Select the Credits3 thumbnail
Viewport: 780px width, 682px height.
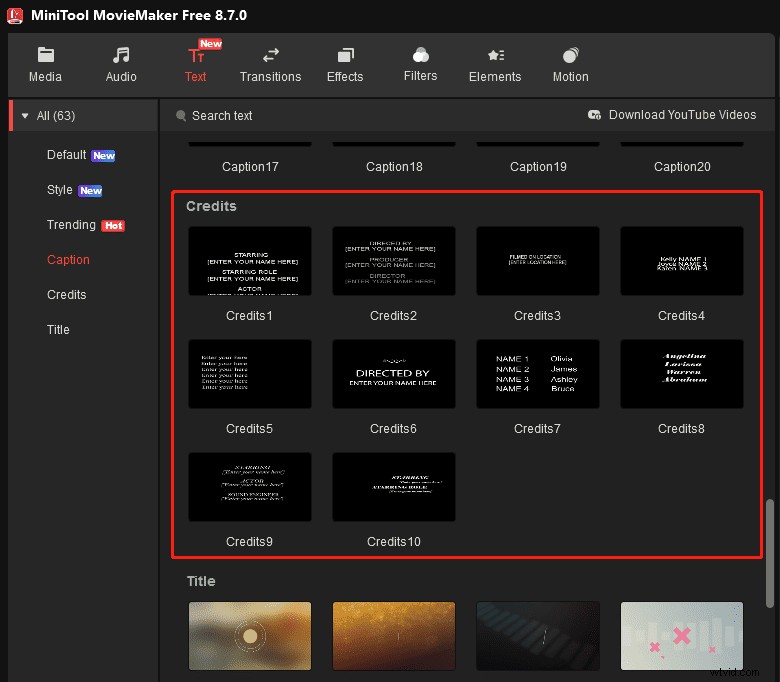[x=538, y=261]
